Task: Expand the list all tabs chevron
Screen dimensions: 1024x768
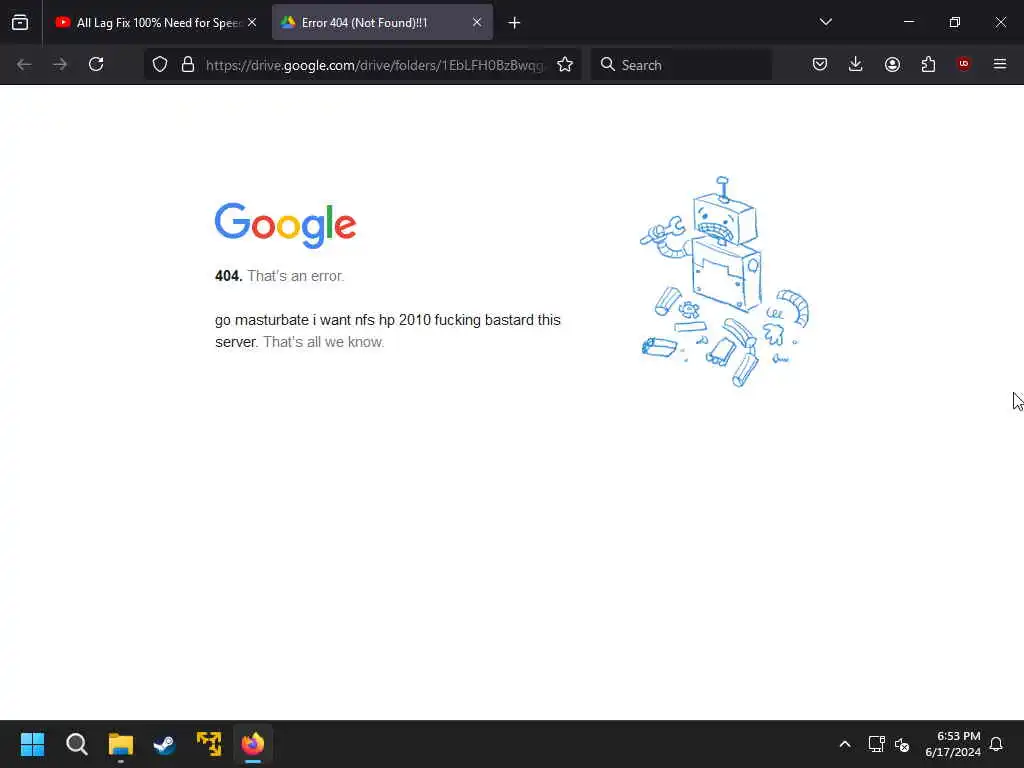Action: click(825, 22)
